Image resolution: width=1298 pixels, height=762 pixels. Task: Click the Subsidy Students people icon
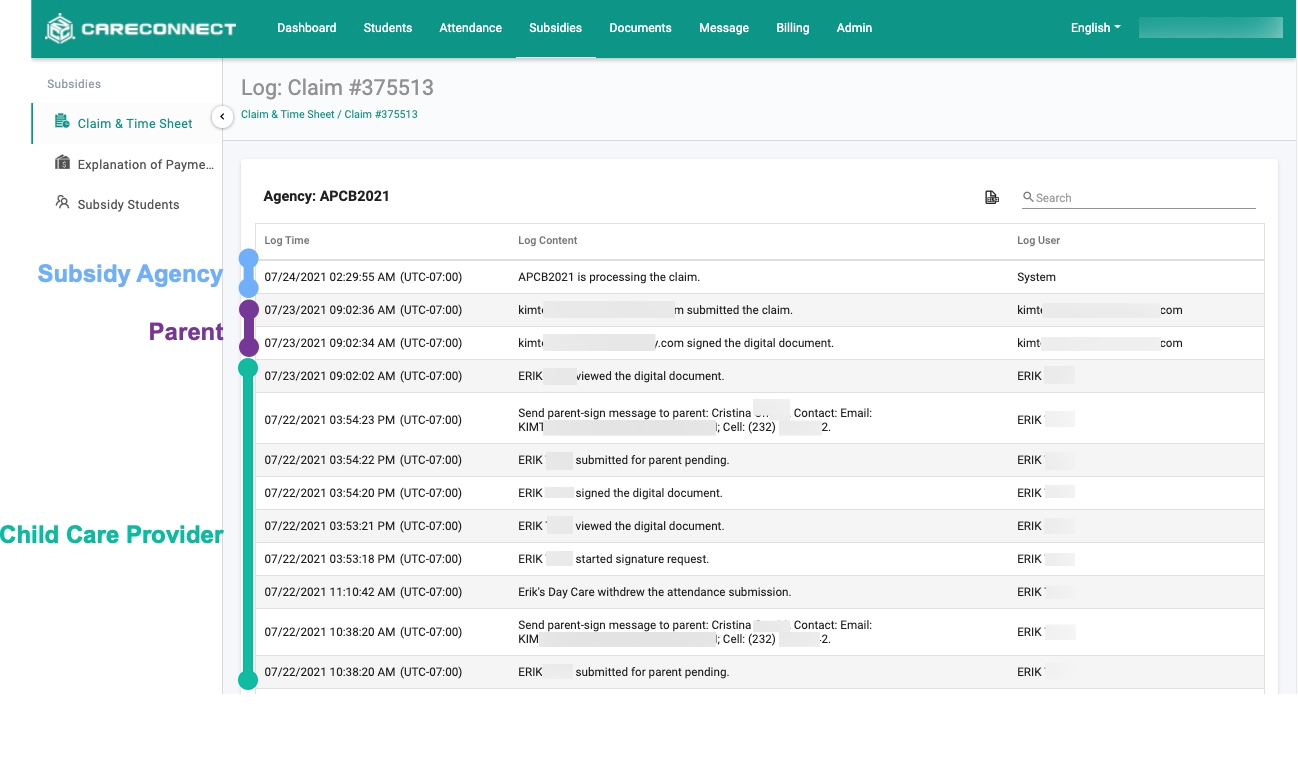pos(62,203)
